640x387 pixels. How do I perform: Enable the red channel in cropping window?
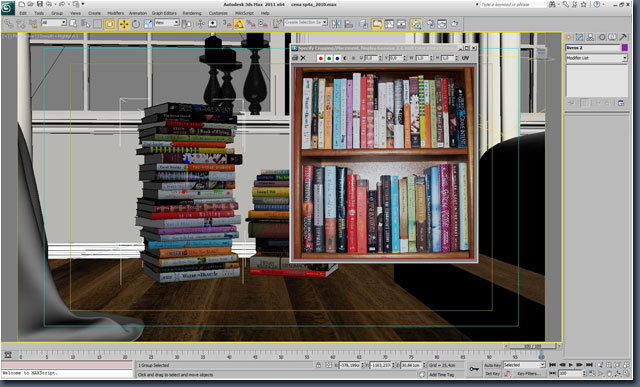320,58
